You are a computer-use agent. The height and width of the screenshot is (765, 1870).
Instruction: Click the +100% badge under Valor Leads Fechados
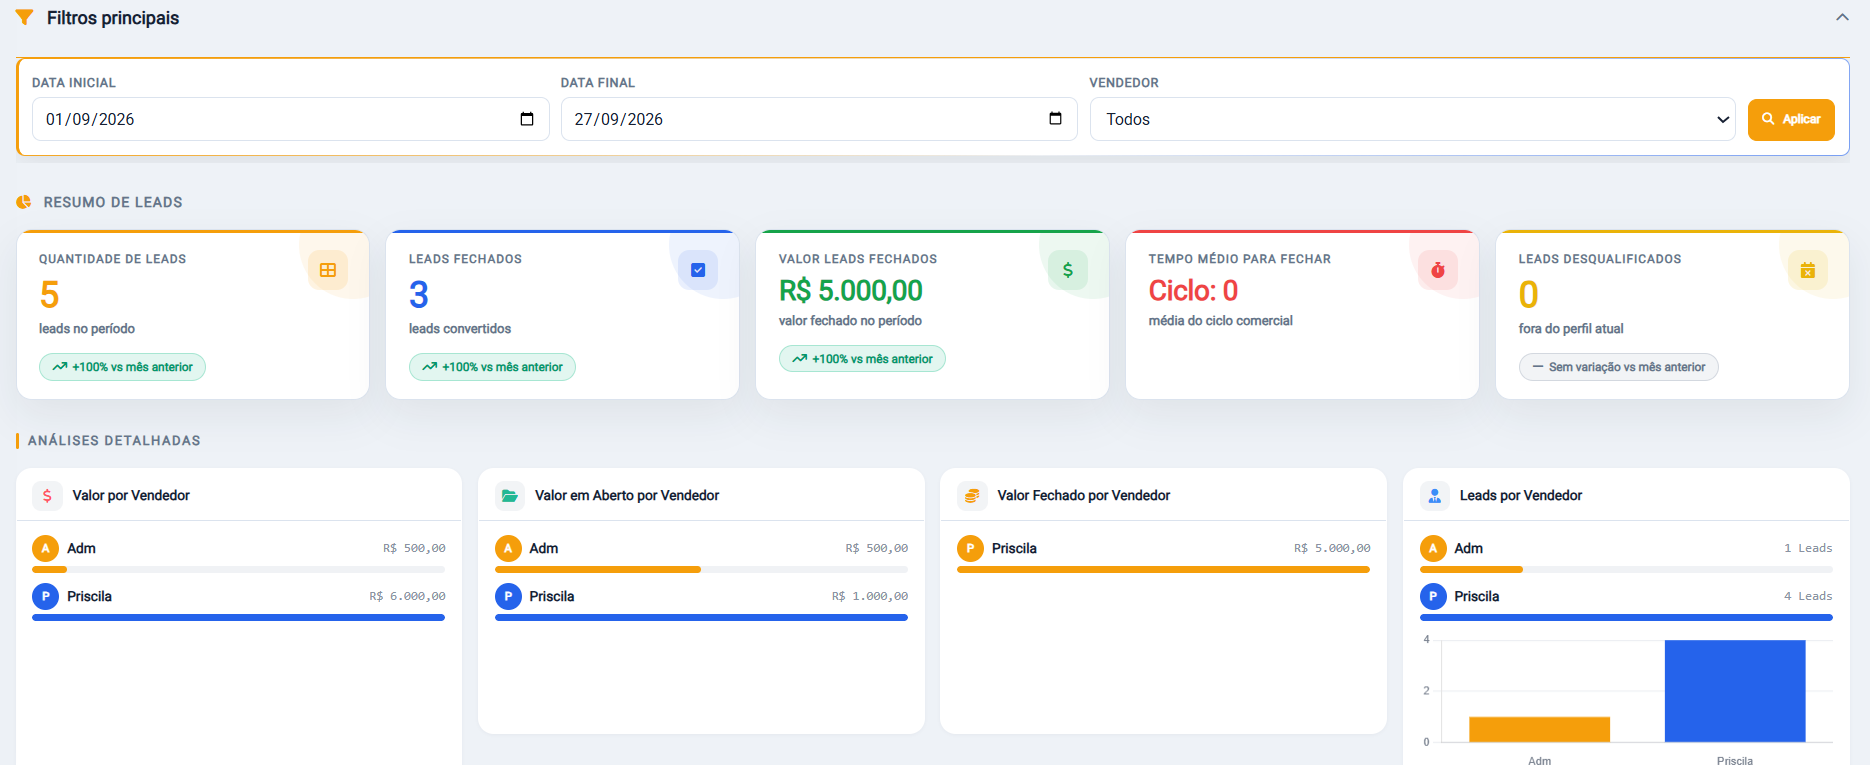[x=862, y=359]
